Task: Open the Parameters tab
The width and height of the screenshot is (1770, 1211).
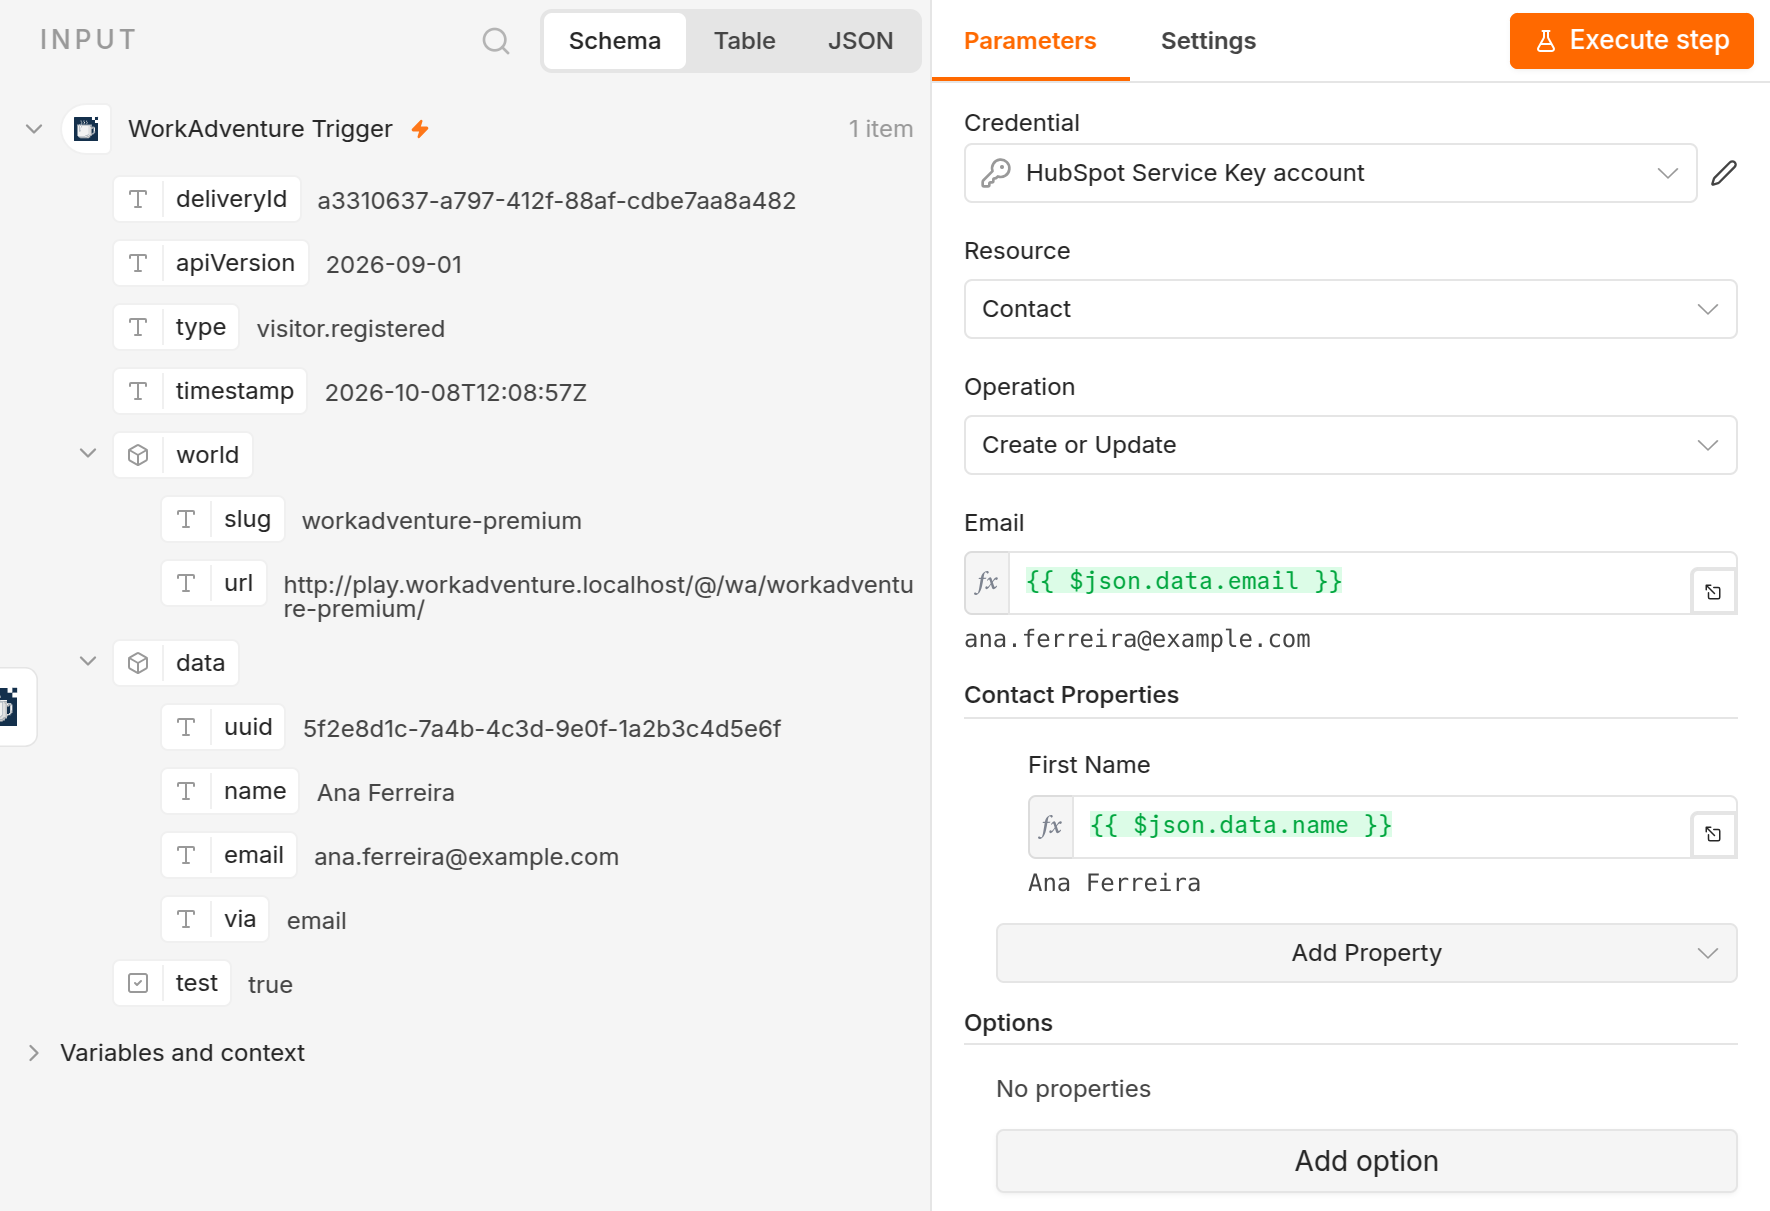Action: [x=1030, y=41]
